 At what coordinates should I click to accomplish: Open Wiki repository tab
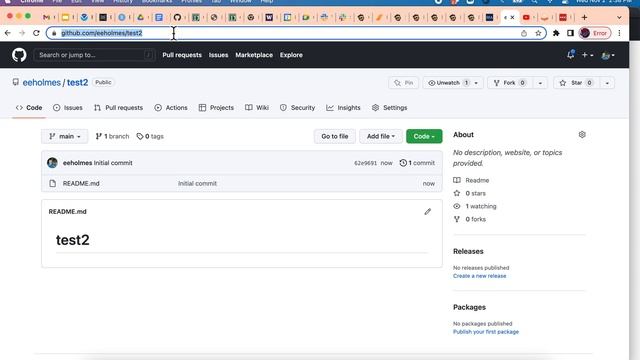257,108
